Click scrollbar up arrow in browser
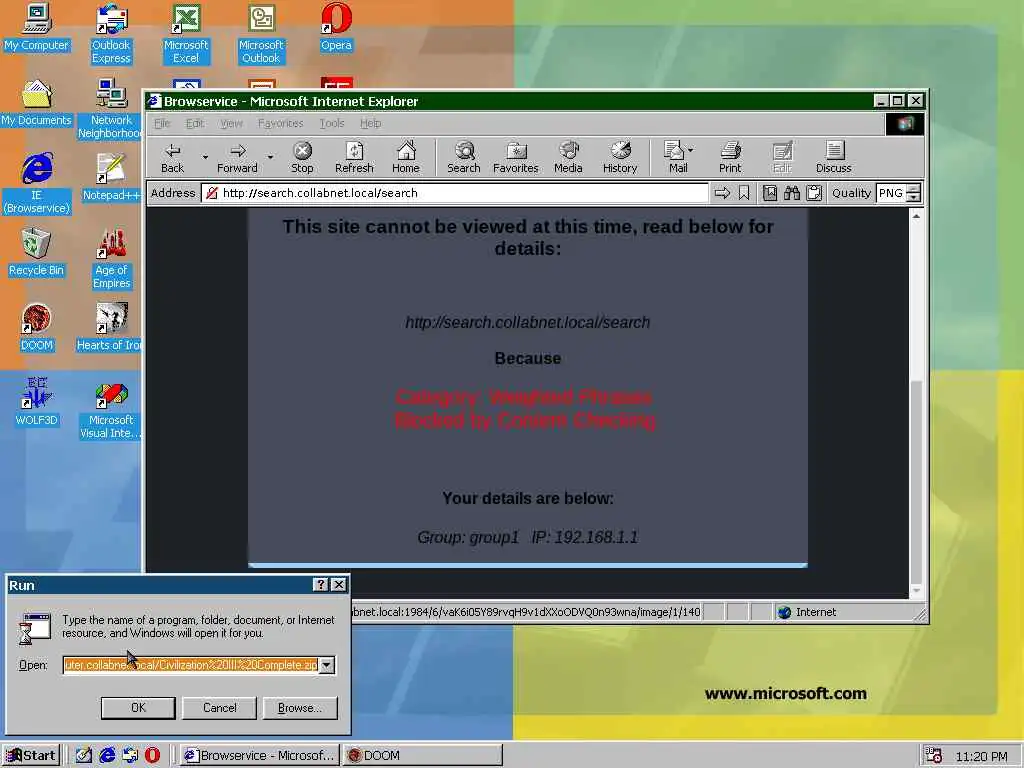 pyautogui.click(x=916, y=216)
